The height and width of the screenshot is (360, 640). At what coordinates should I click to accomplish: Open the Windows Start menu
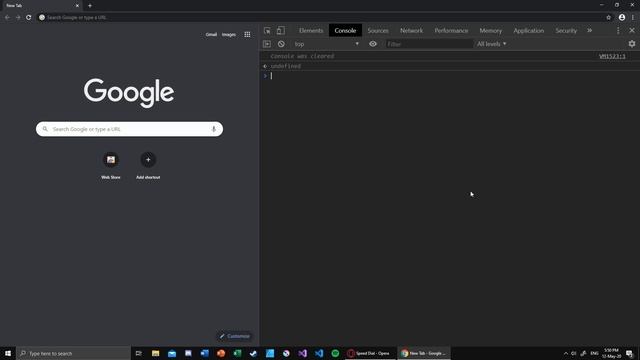pyautogui.click(x=8, y=353)
